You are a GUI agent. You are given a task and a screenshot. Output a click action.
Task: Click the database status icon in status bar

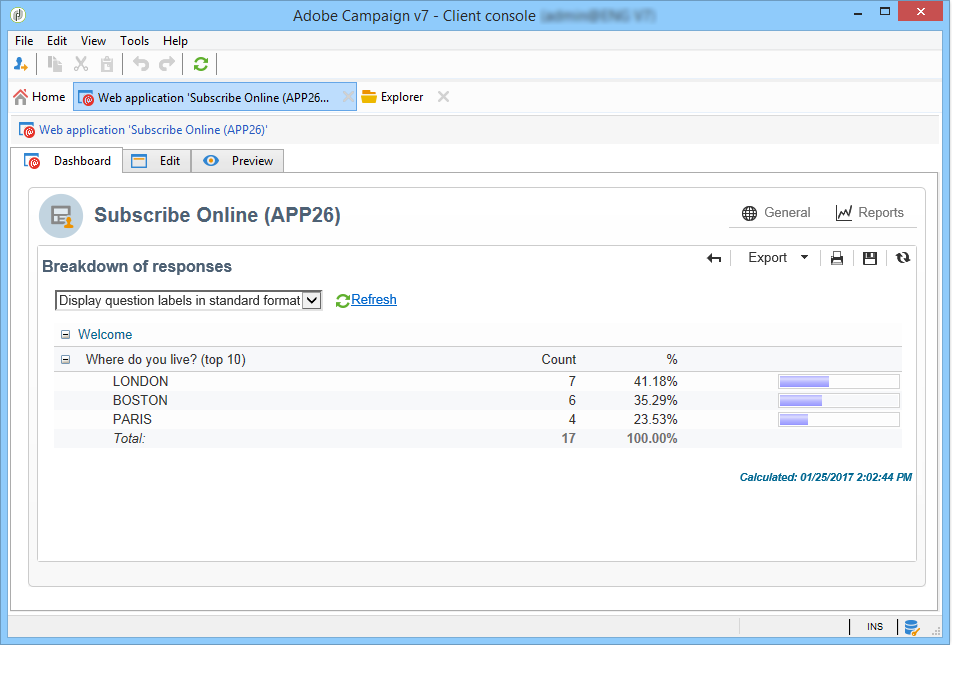[x=912, y=627]
